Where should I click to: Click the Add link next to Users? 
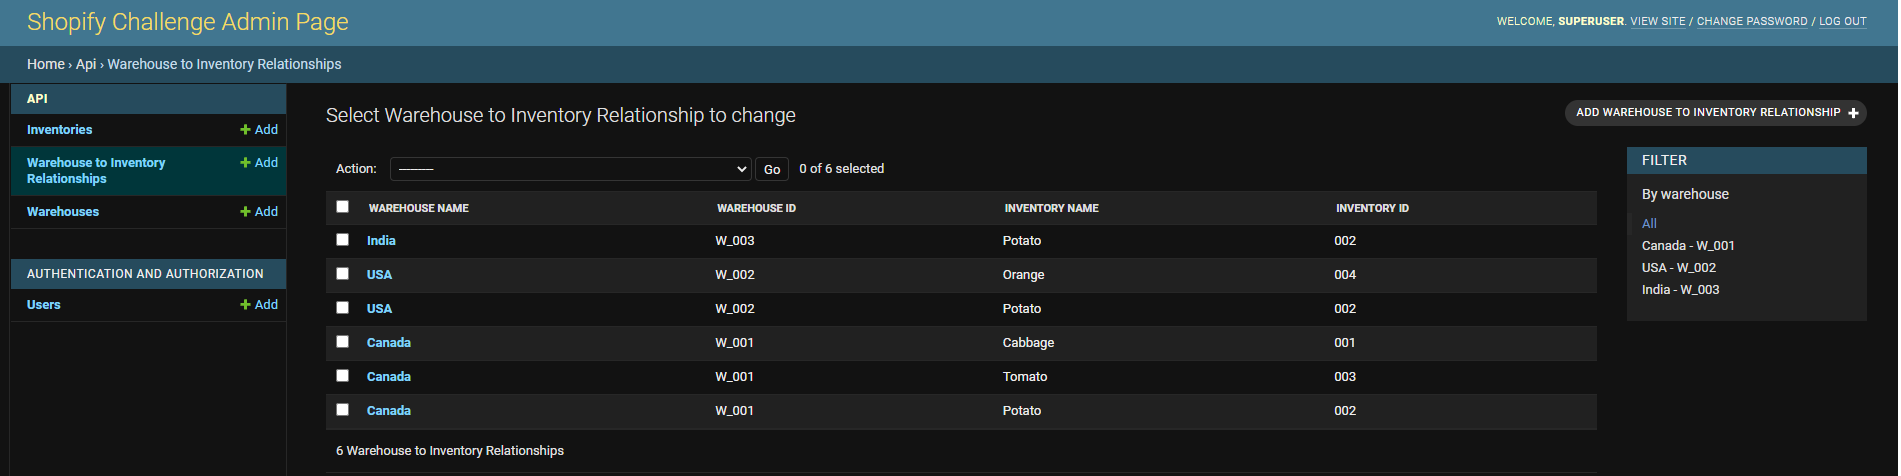pyautogui.click(x=259, y=305)
